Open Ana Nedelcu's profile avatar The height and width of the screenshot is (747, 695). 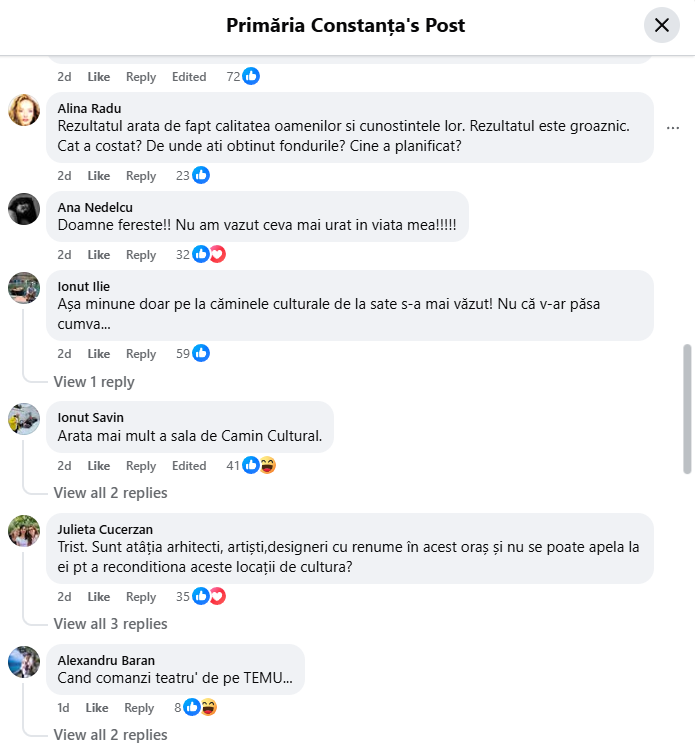point(24,208)
